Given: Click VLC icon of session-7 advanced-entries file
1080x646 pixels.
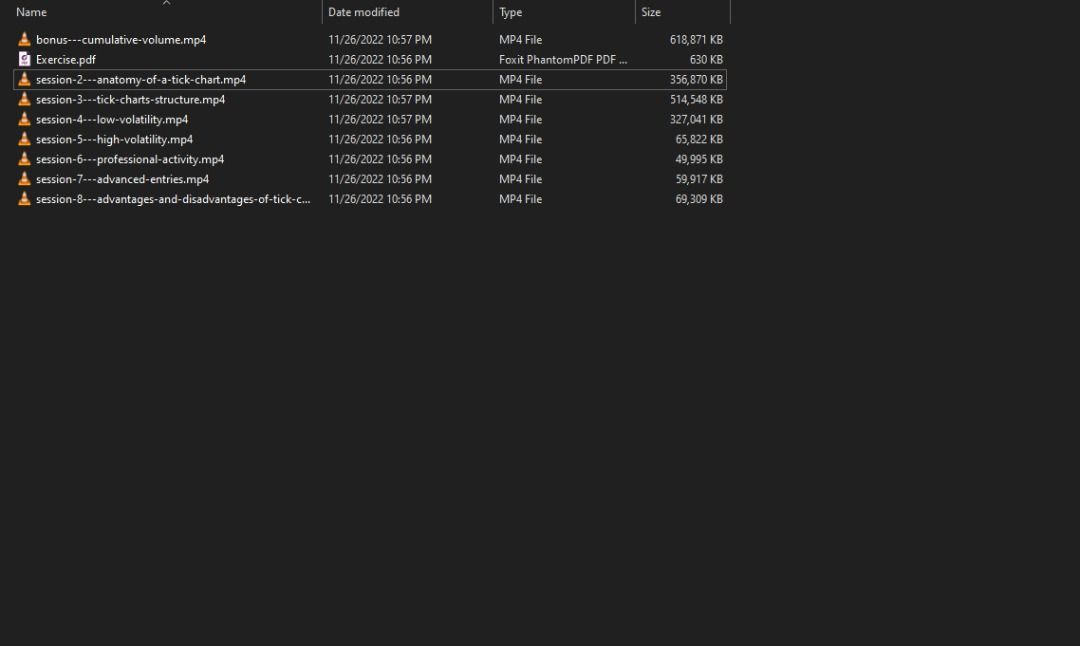Looking at the screenshot, I should click(25, 180).
